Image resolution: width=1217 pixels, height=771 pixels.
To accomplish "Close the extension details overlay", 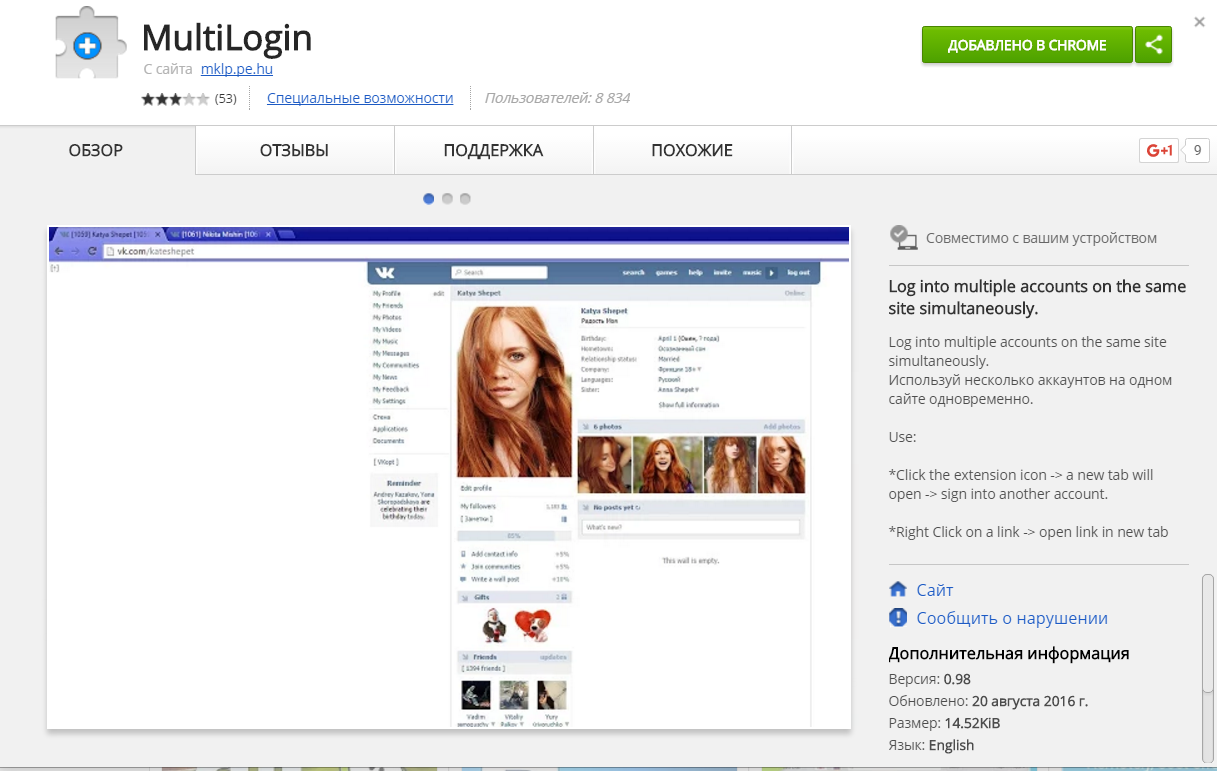I will coord(1199,21).
